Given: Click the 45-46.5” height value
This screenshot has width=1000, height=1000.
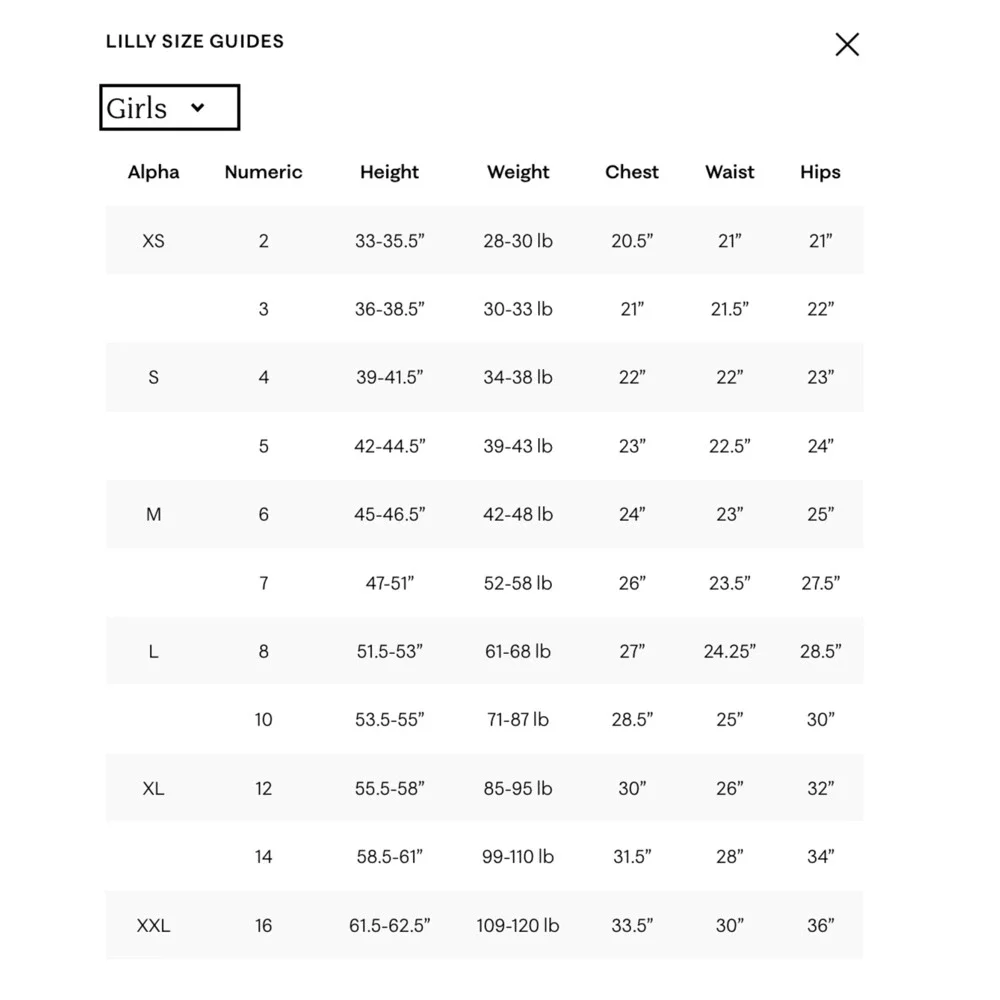Looking at the screenshot, I should click(x=390, y=515).
